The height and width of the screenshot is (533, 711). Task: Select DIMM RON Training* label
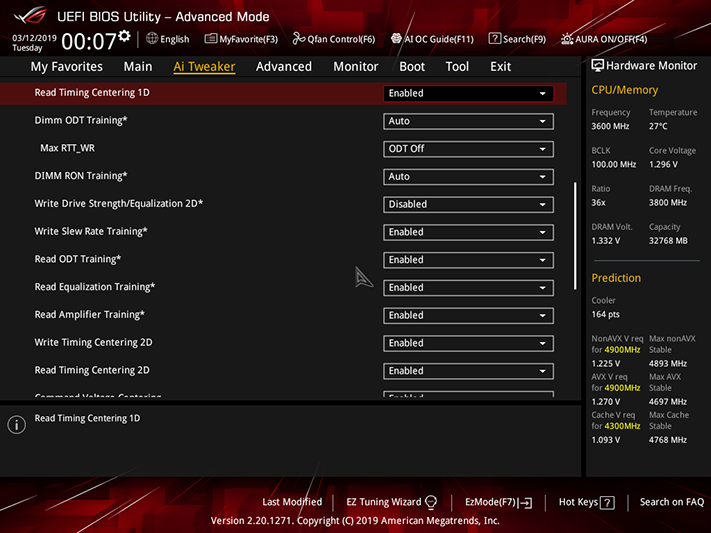point(81,176)
